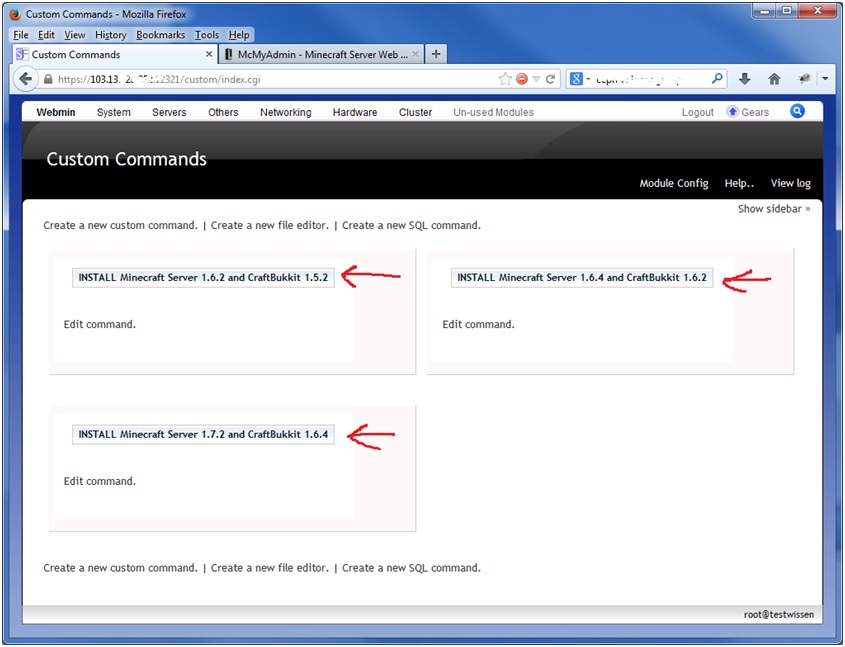Screen dimensions: 845x647
Task: Click the search magnifier in search box
Action: point(717,79)
